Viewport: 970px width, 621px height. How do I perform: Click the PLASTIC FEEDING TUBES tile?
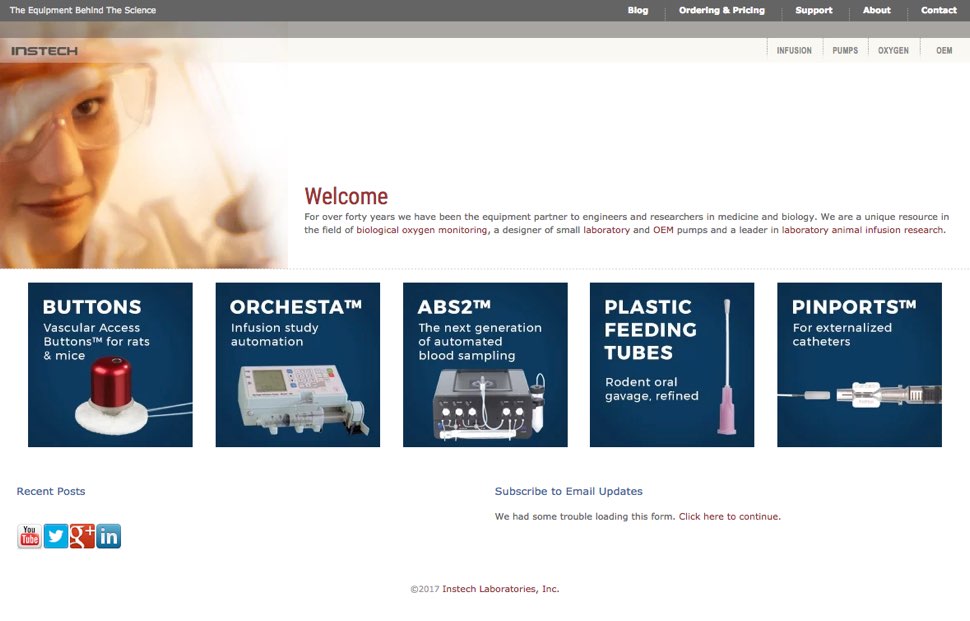(671, 364)
